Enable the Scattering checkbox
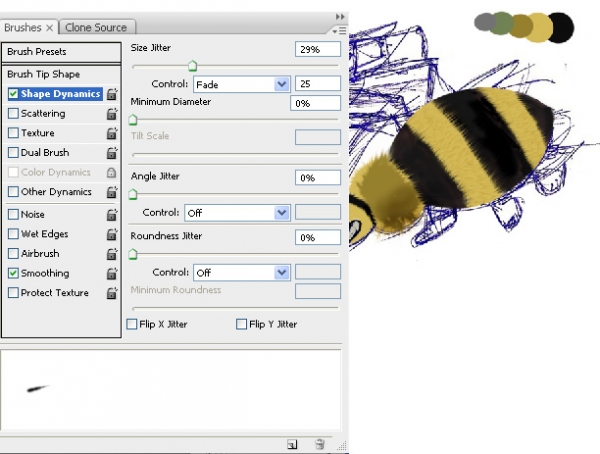 click(x=13, y=113)
